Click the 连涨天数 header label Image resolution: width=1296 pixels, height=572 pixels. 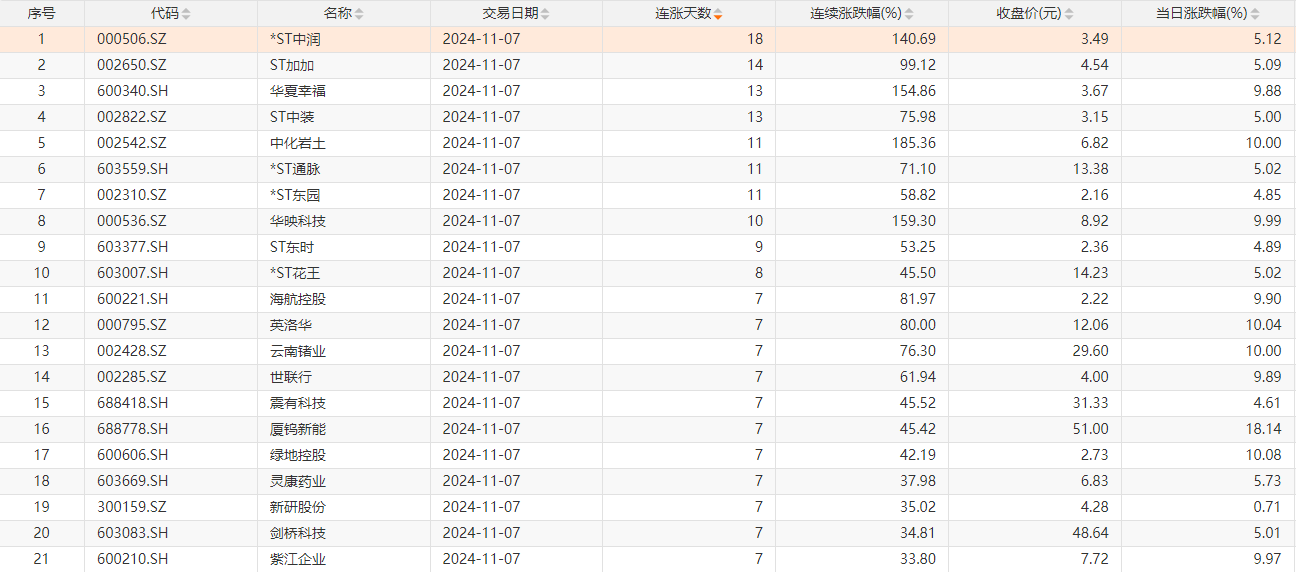(683, 14)
